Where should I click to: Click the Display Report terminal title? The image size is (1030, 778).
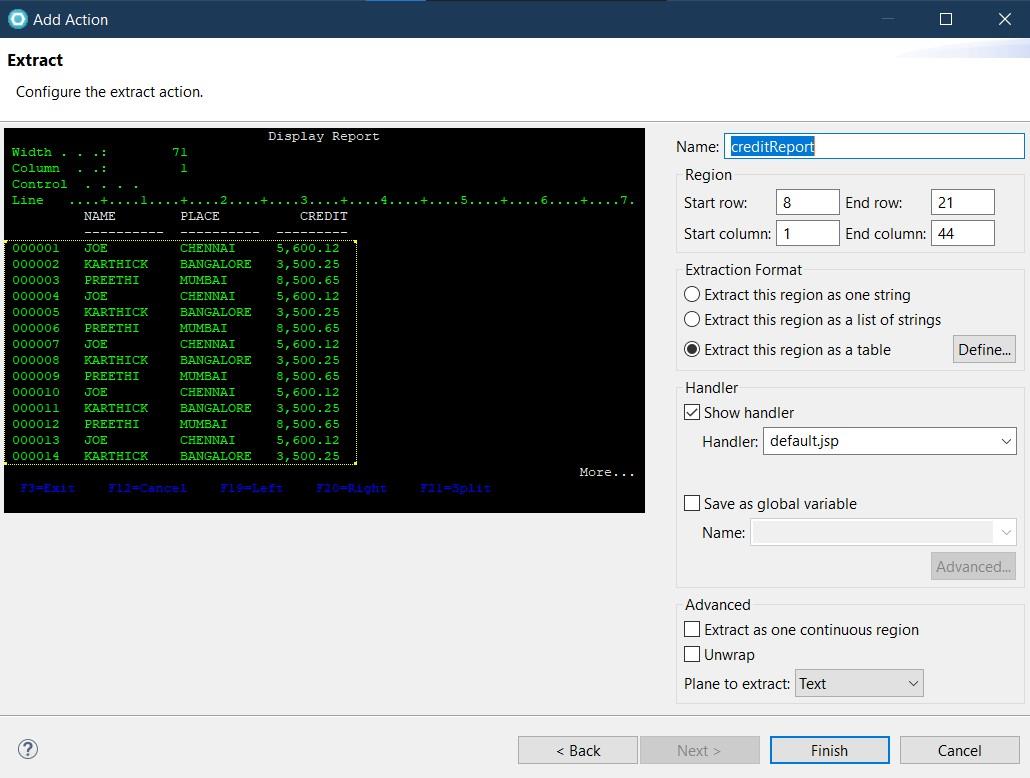click(324, 136)
